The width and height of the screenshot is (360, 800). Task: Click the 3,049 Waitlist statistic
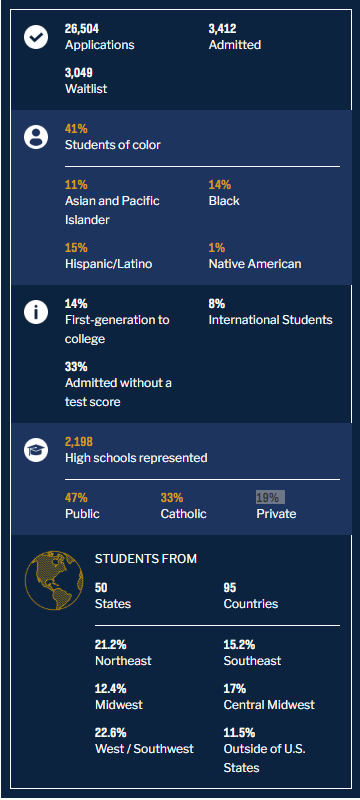(x=86, y=81)
